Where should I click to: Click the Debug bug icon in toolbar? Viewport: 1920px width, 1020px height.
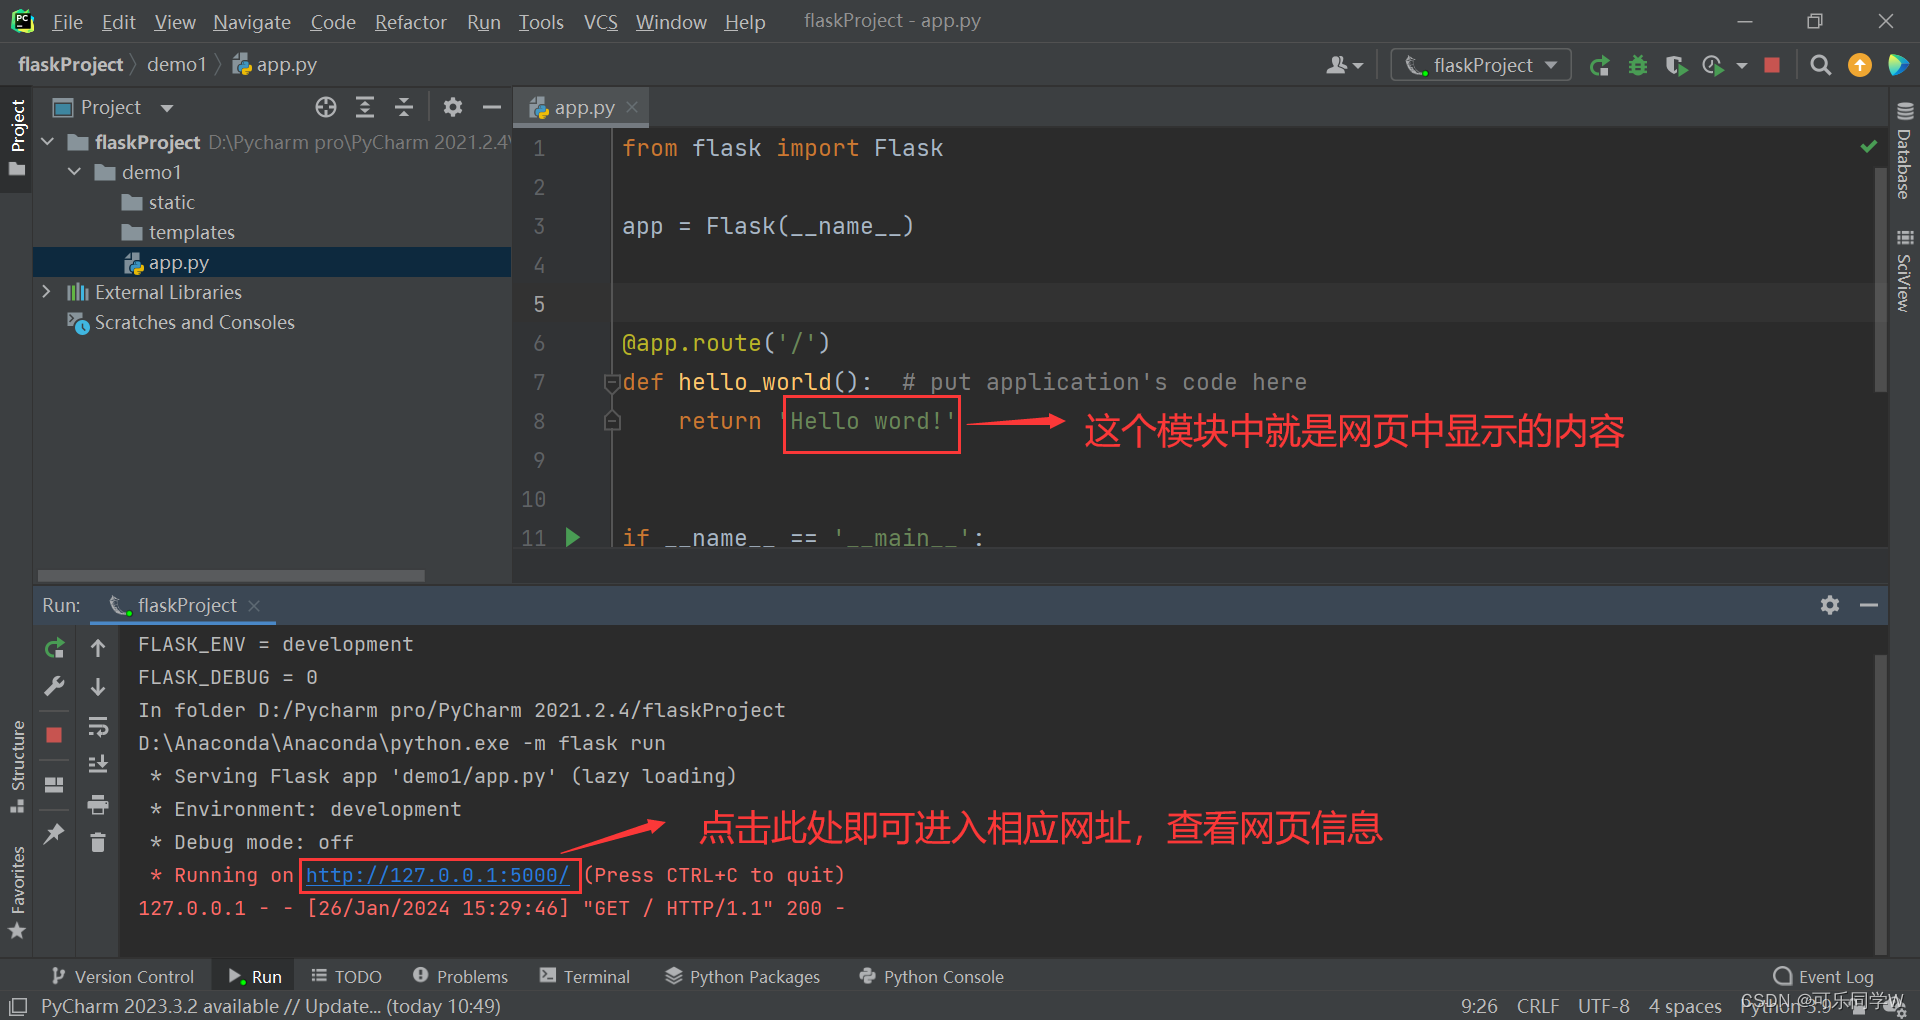(1638, 66)
